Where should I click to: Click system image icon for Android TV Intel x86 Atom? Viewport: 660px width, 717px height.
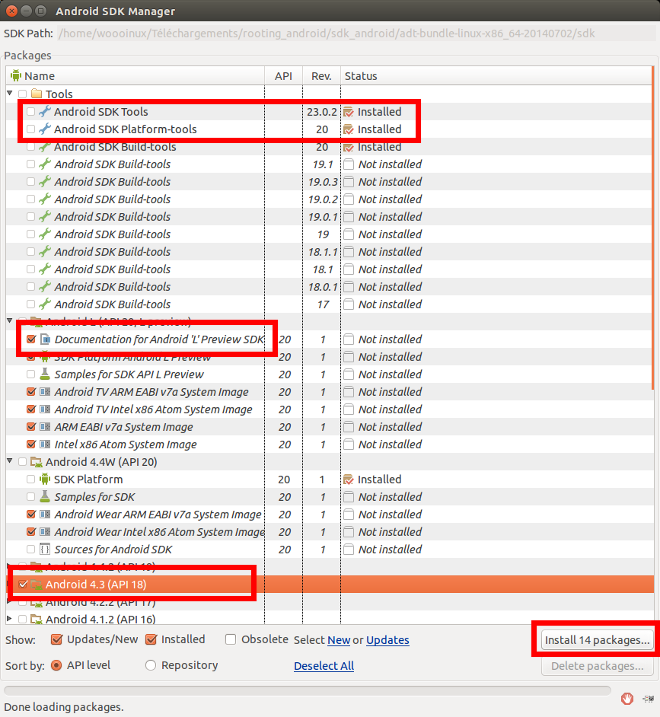45,409
